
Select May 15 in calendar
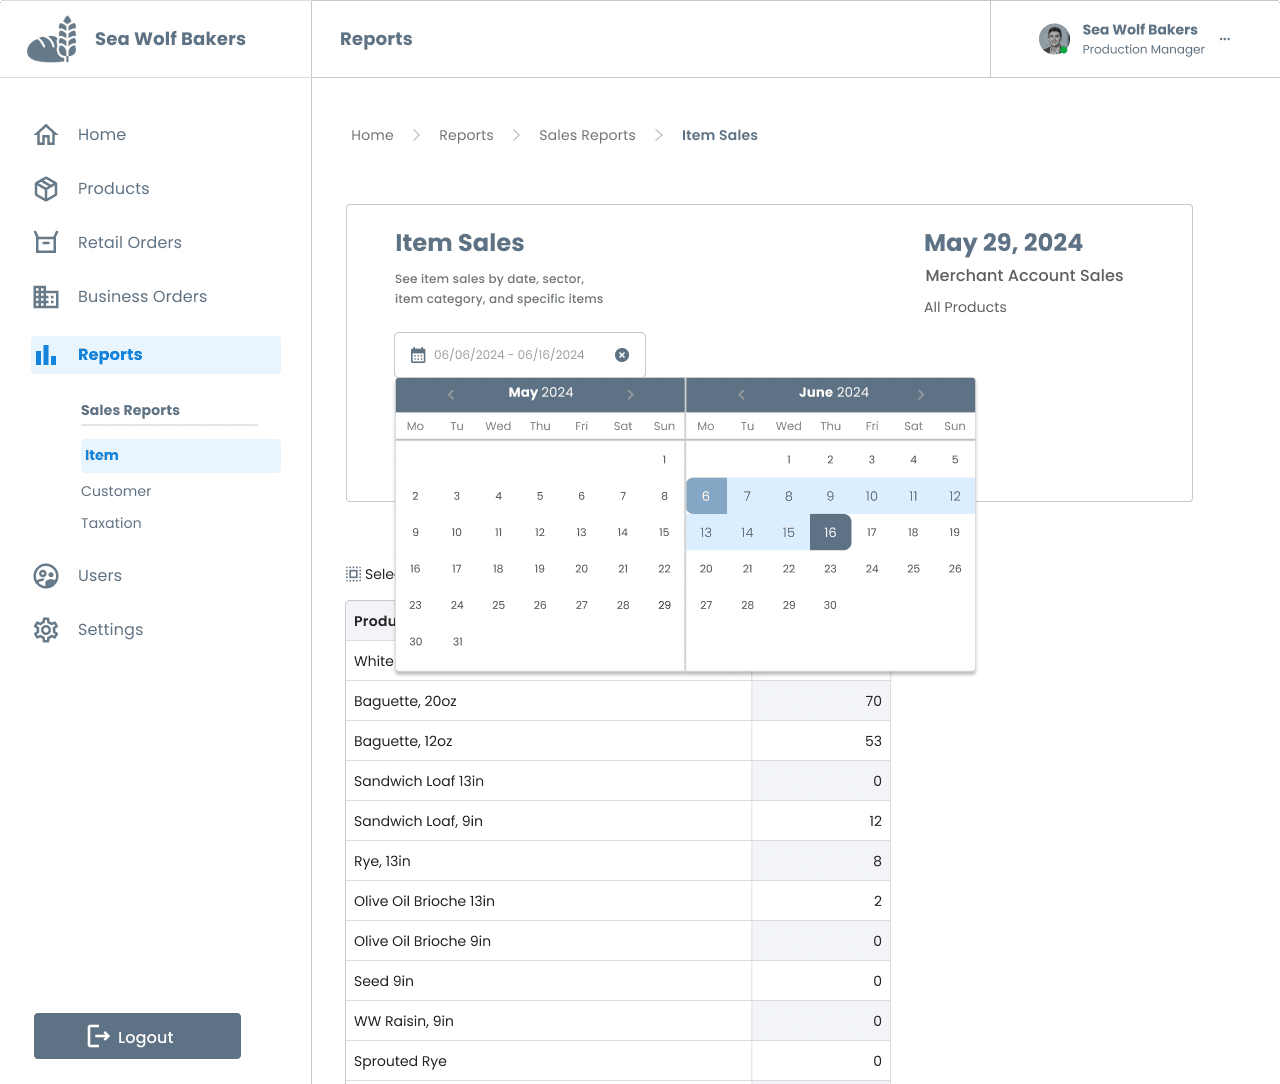tap(664, 532)
